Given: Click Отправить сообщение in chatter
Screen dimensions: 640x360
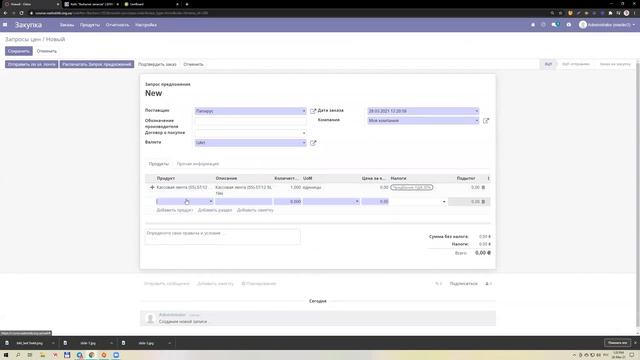Looking at the screenshot, I should [x=167, y=284].
